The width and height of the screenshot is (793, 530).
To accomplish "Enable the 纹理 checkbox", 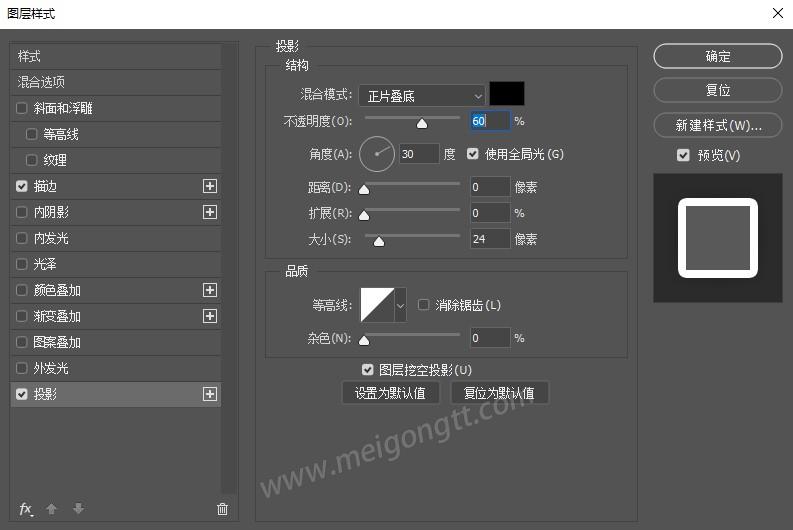I will tap(31, 160).
